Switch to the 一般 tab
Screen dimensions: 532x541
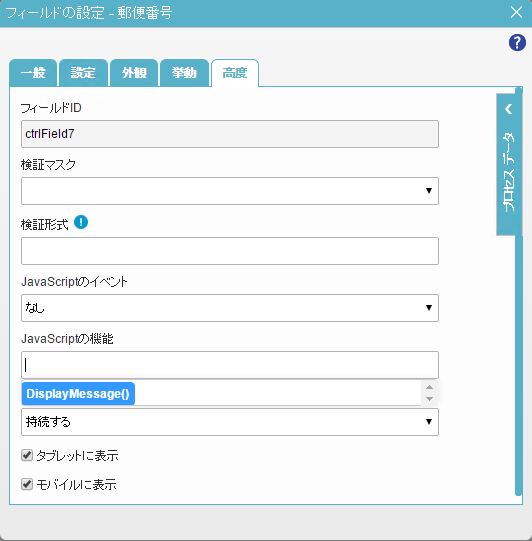[33, 73]
